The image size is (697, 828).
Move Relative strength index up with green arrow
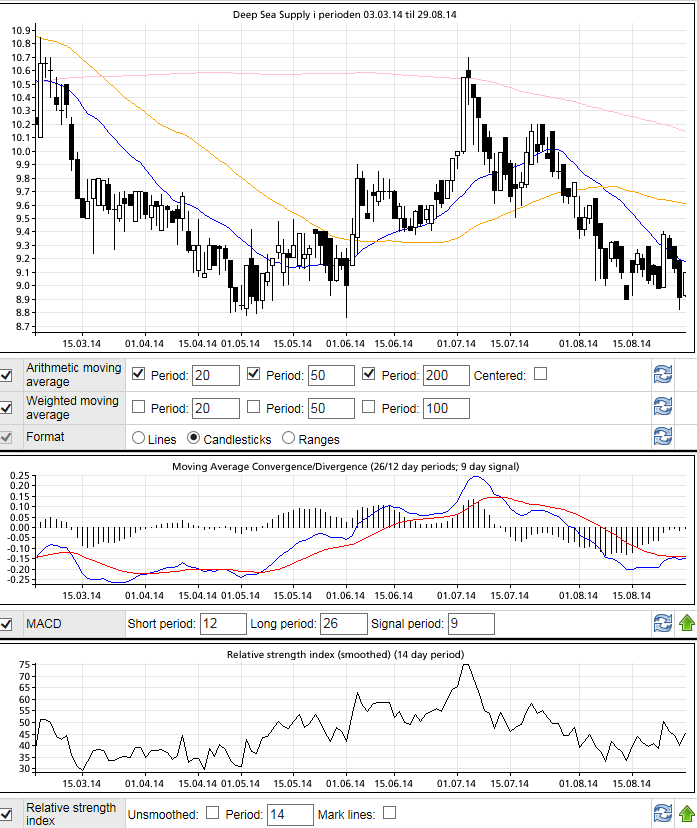pos(686,813)
